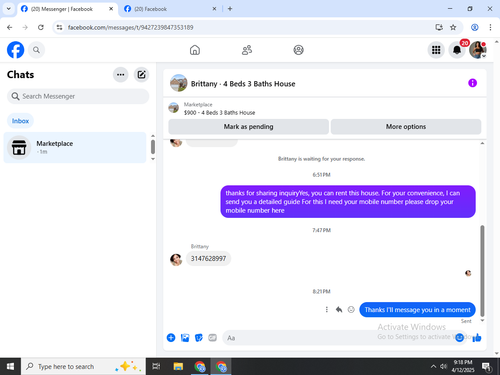Reload the page

point(41,27)
